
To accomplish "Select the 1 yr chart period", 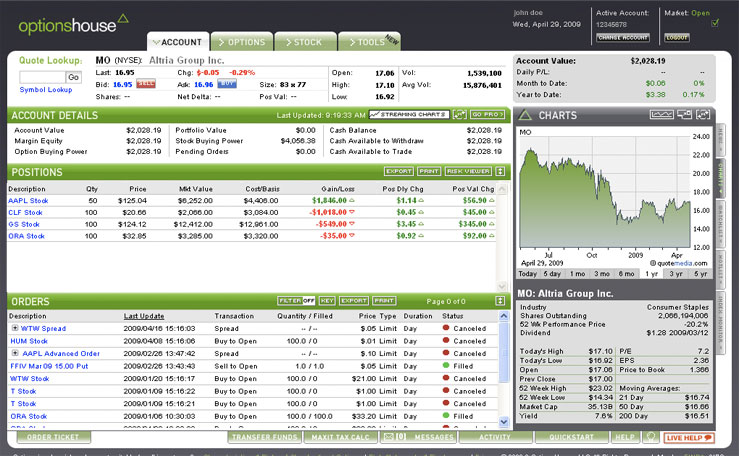I will tap(651, 274).
